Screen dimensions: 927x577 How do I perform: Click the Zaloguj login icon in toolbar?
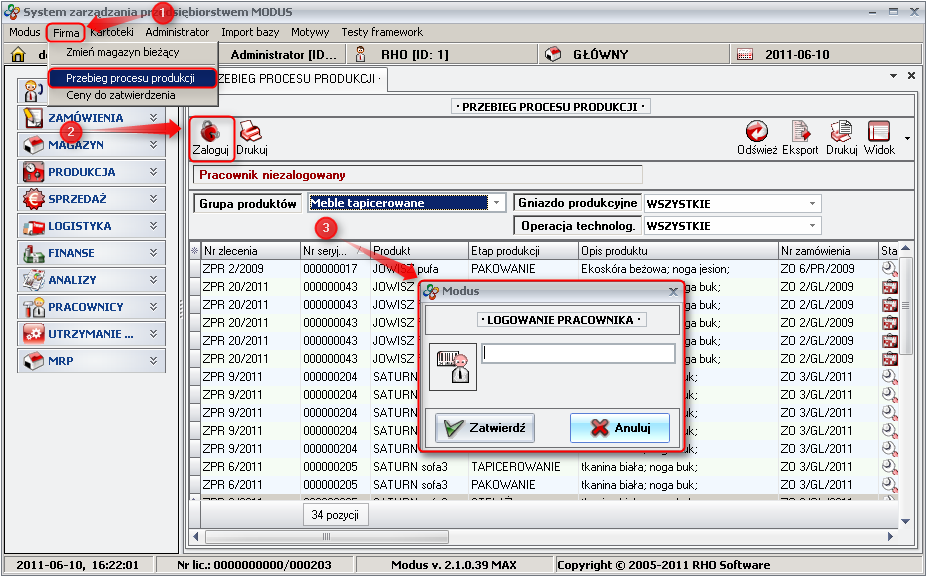pyautogui.click(x=210, y=133)
